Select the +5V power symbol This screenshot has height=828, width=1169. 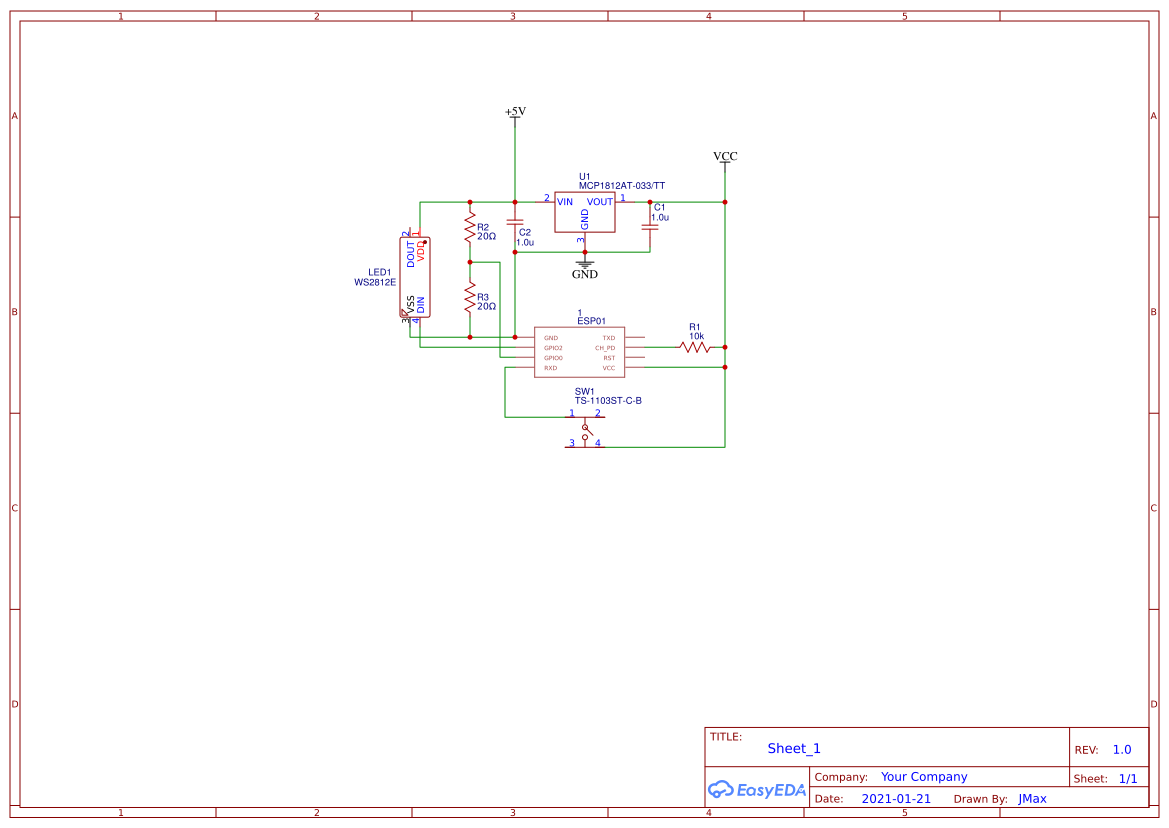point(515,116)
